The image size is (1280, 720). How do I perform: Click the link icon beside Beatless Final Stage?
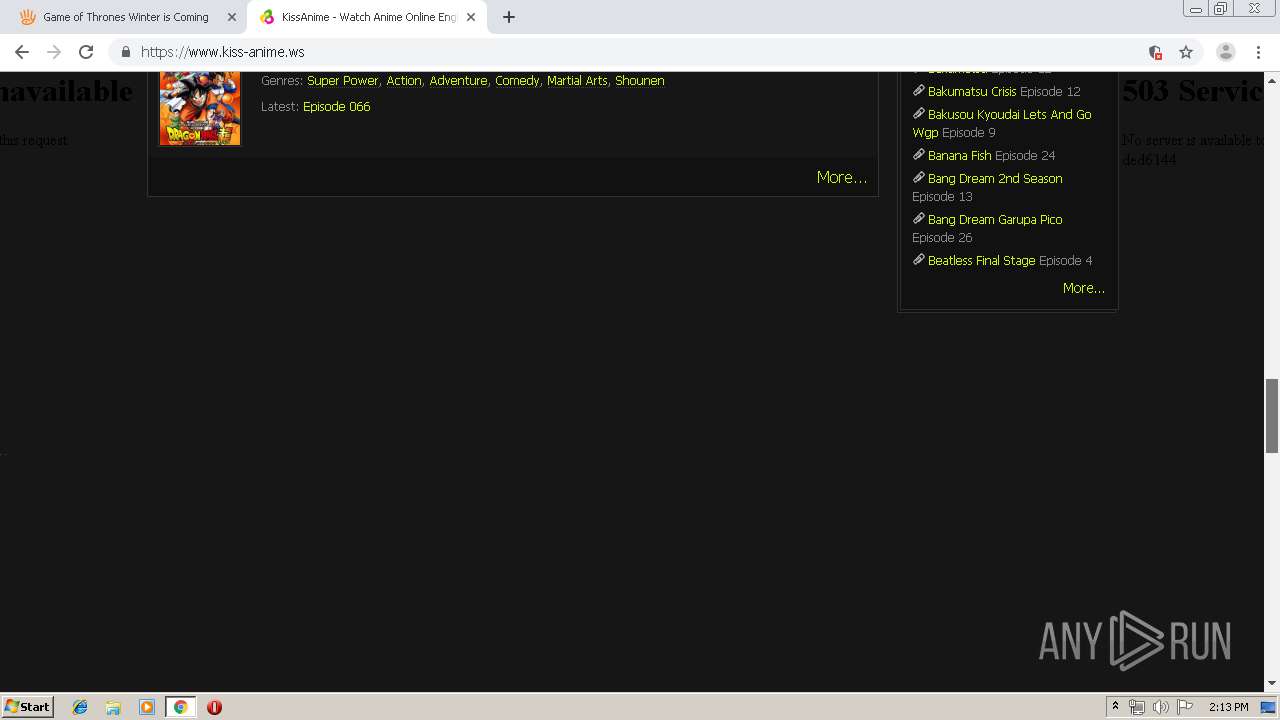(919, 259)
